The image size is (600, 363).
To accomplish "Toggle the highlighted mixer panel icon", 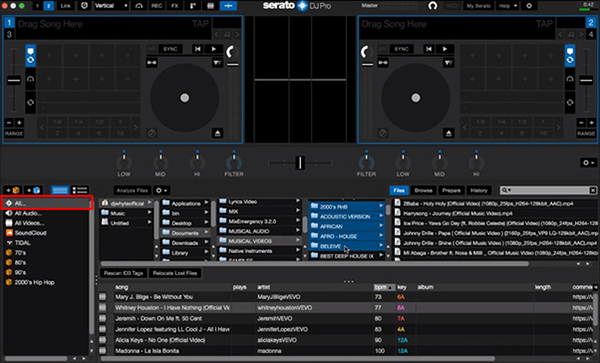I will (228, 6).
